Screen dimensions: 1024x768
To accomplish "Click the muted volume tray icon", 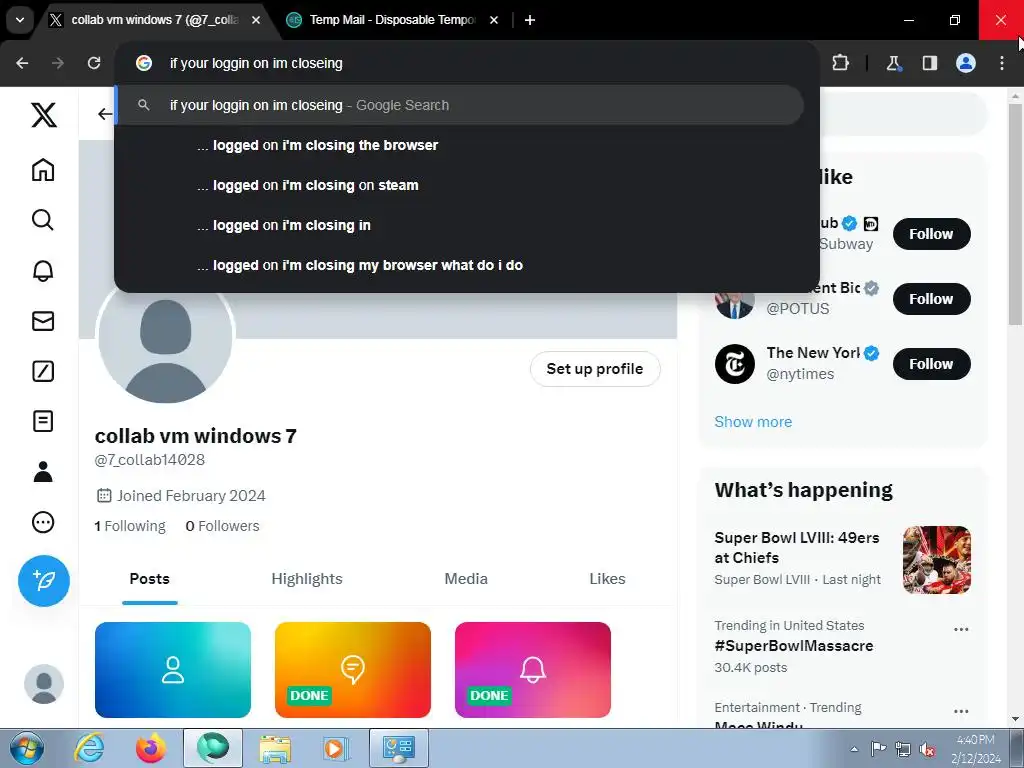I will (x=926, y=749).
